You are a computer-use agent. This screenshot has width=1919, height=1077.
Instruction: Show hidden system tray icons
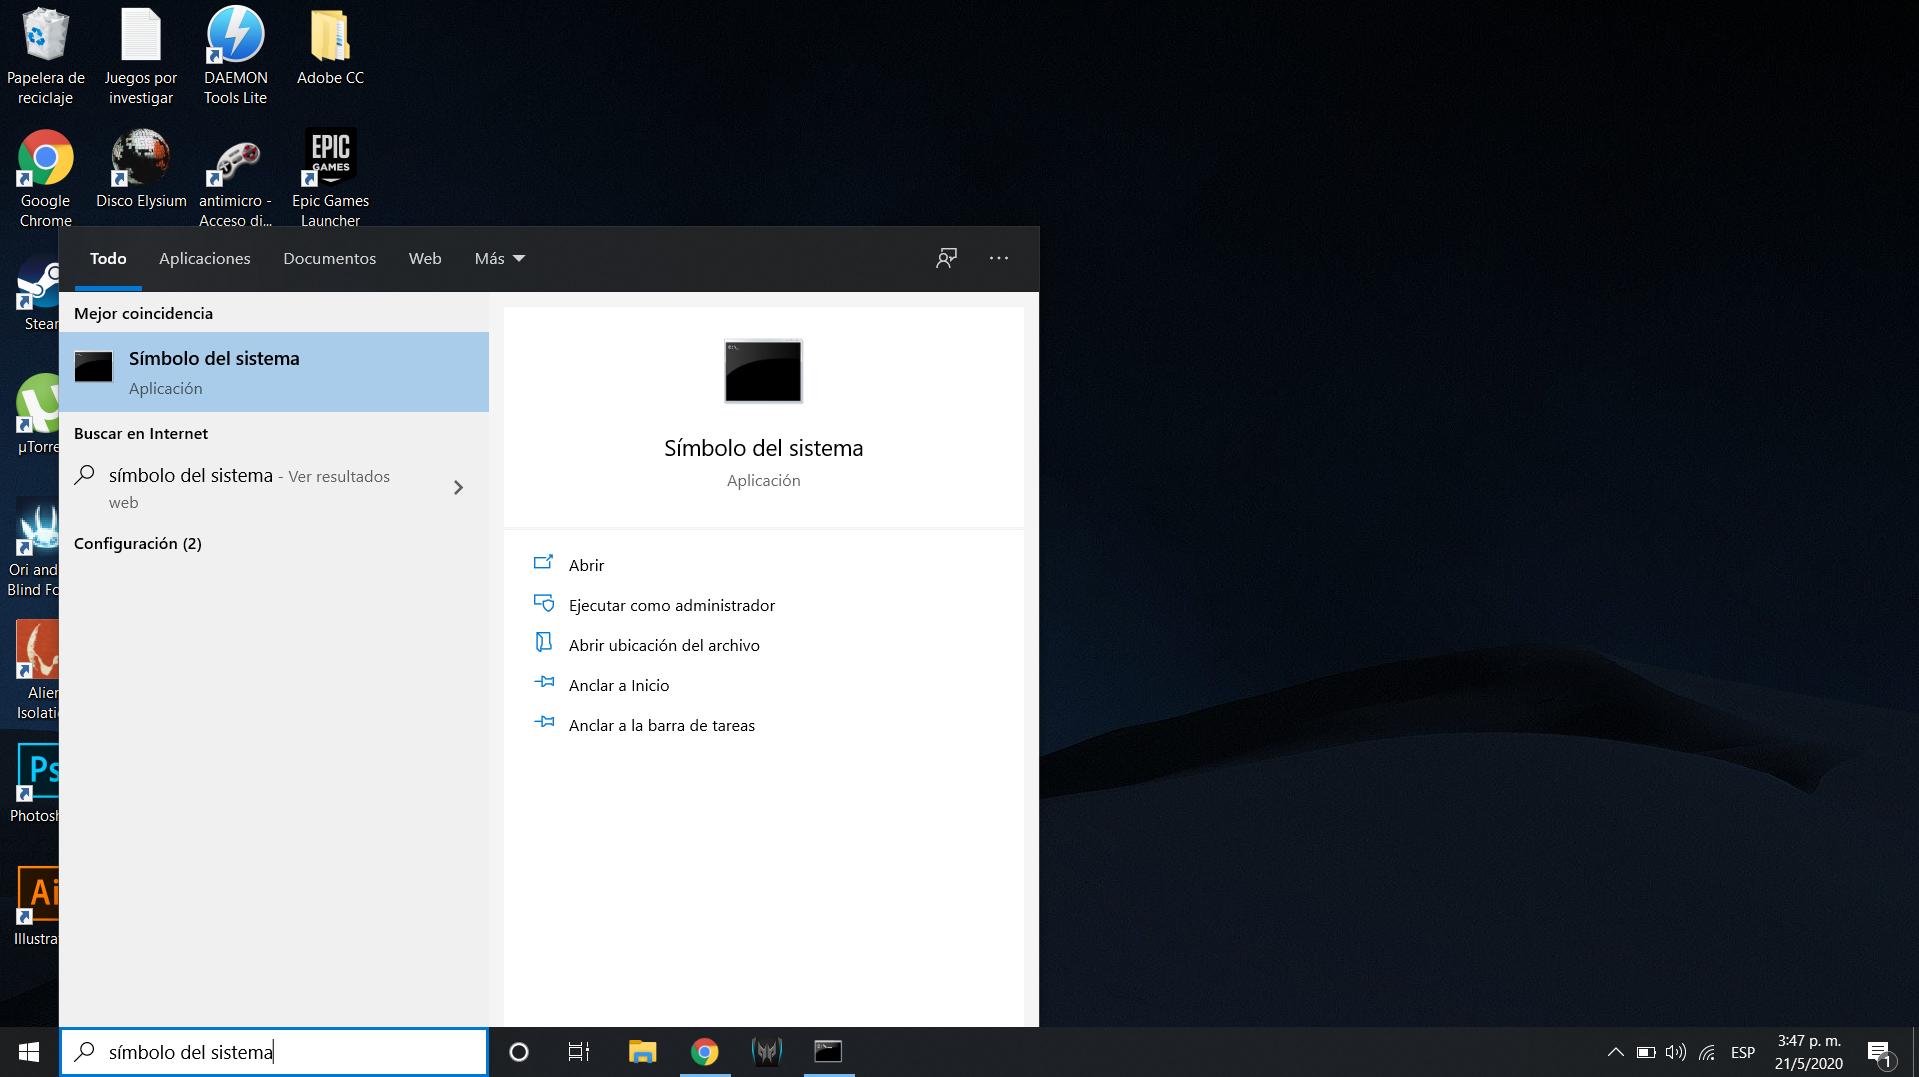pos(1615,1052)
